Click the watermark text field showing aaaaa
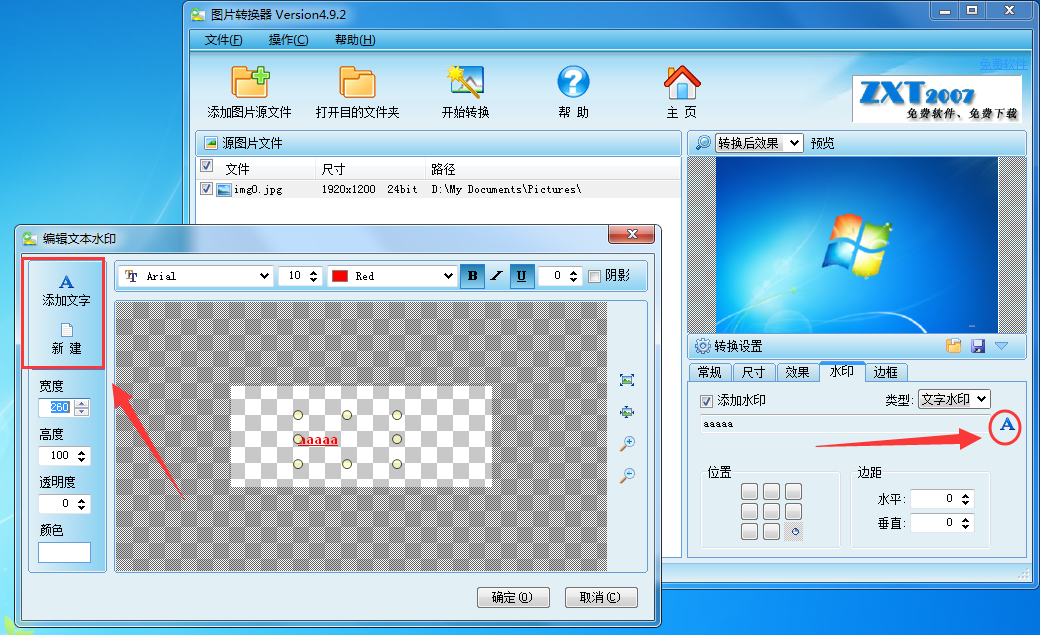 pyautogui.click(x=844, y=424)
